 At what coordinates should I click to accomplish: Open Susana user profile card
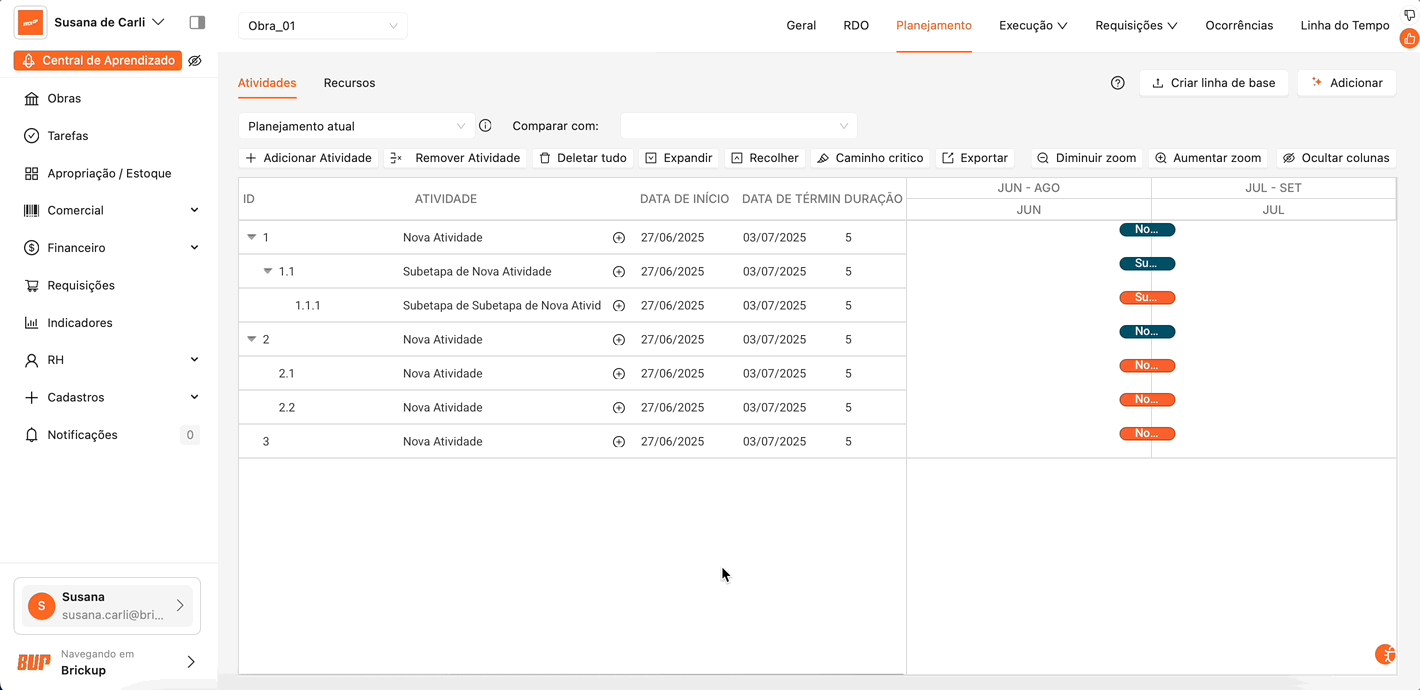point(107,606)
